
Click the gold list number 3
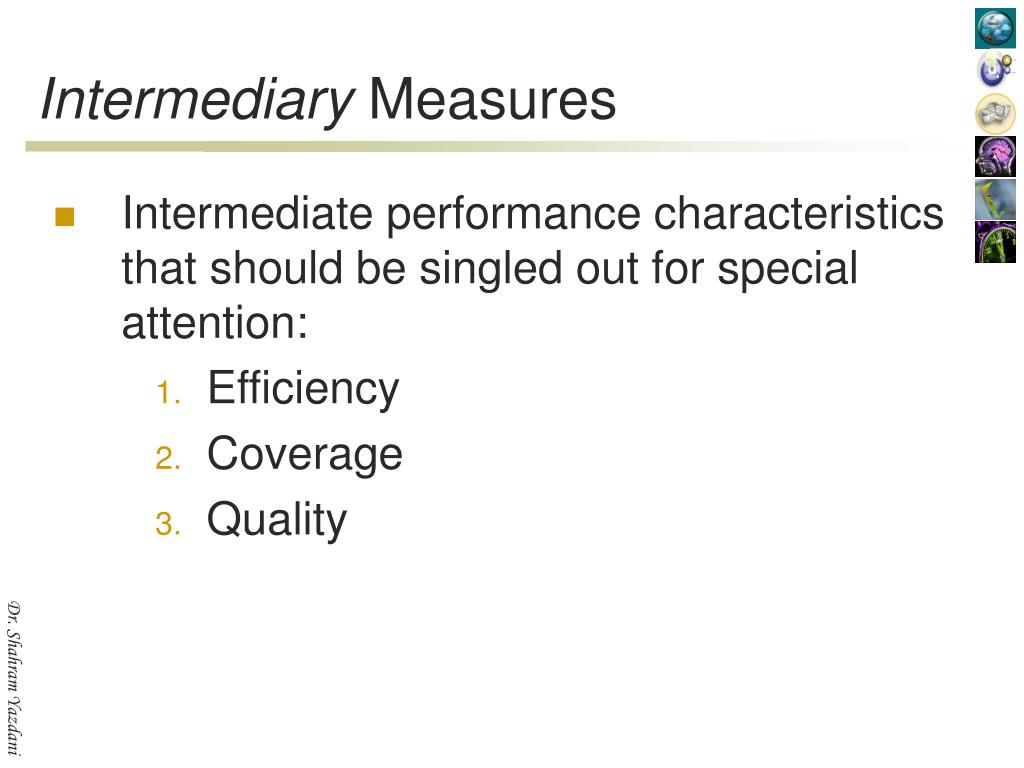(168, 524)
